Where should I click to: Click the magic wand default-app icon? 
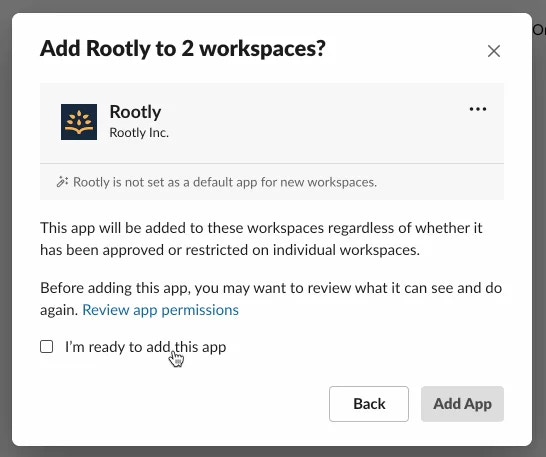tap(62, 182)
